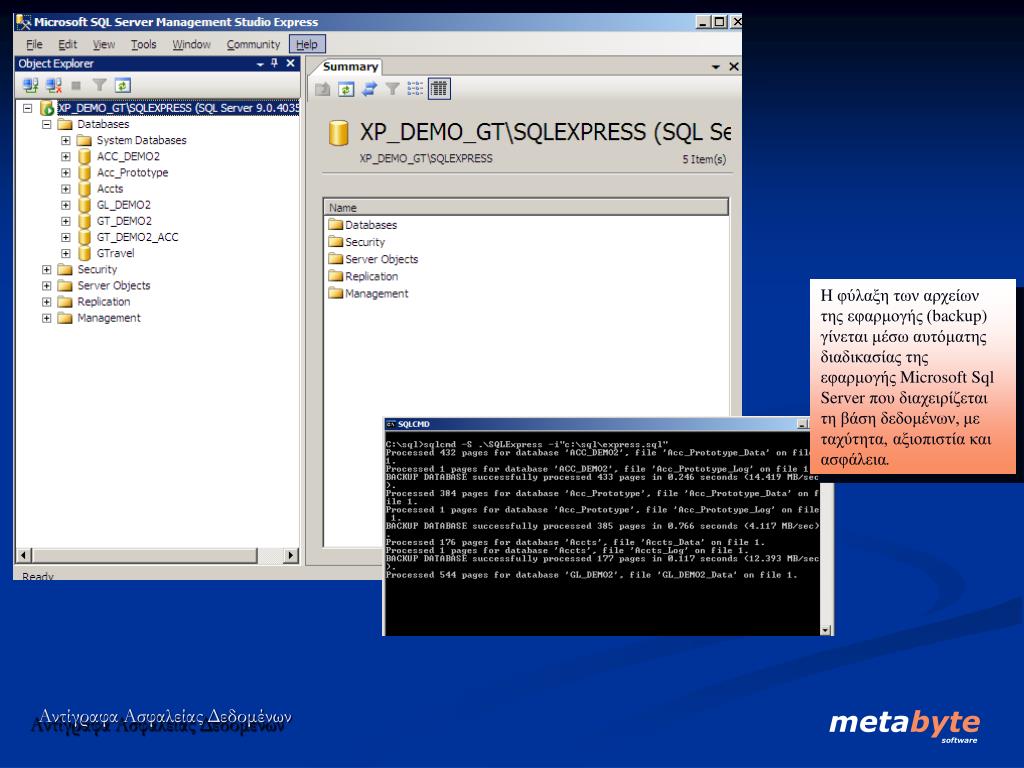This screenshot has width=1024, height=768.
Task: Click the Connect icon in Object Explorer
Action: (x=30, y=85)
